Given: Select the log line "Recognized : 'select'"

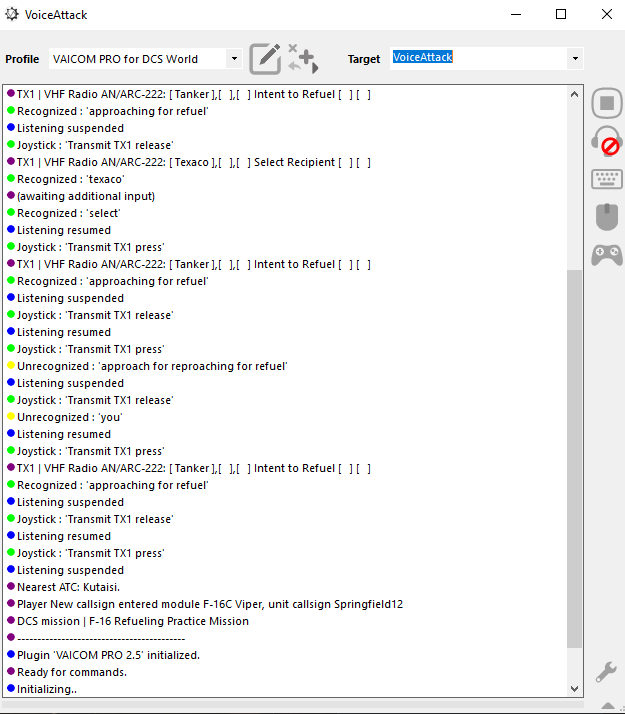Looking at the screenshot, I should click(64, 213).
